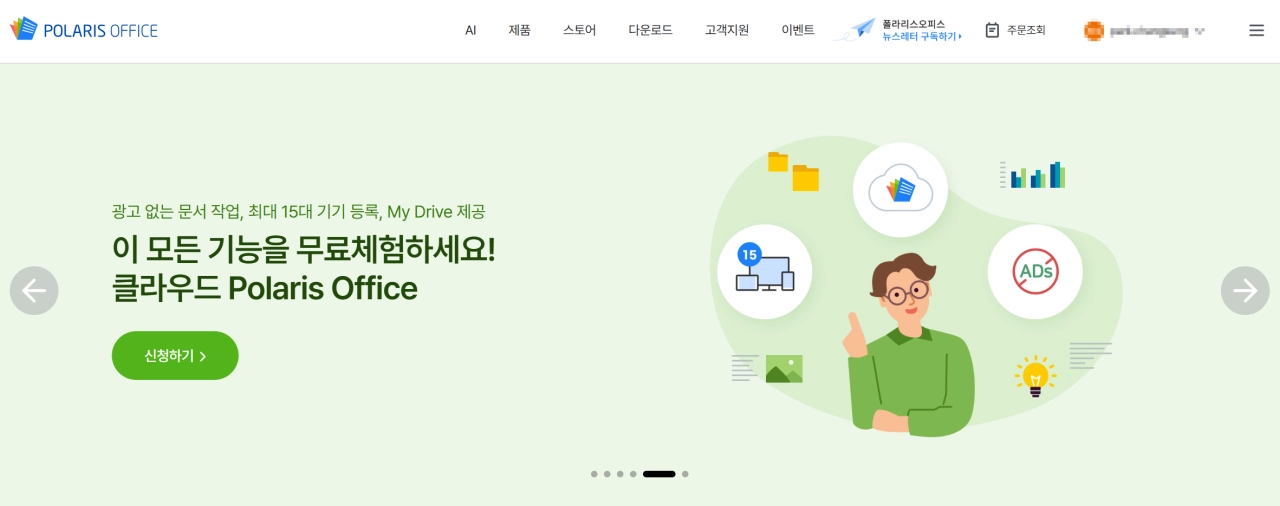Click the Polaris Office logo

tap(84, 30)
